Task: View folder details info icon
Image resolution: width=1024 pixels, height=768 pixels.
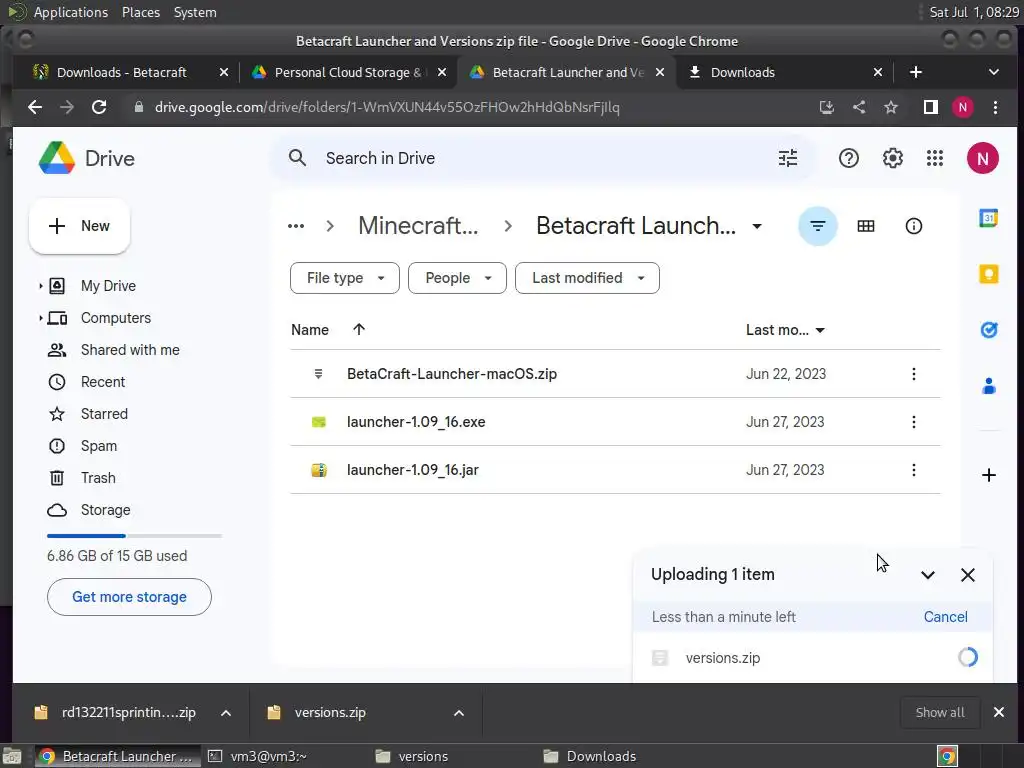Action: pyautogui.click(x=914, y=226)
